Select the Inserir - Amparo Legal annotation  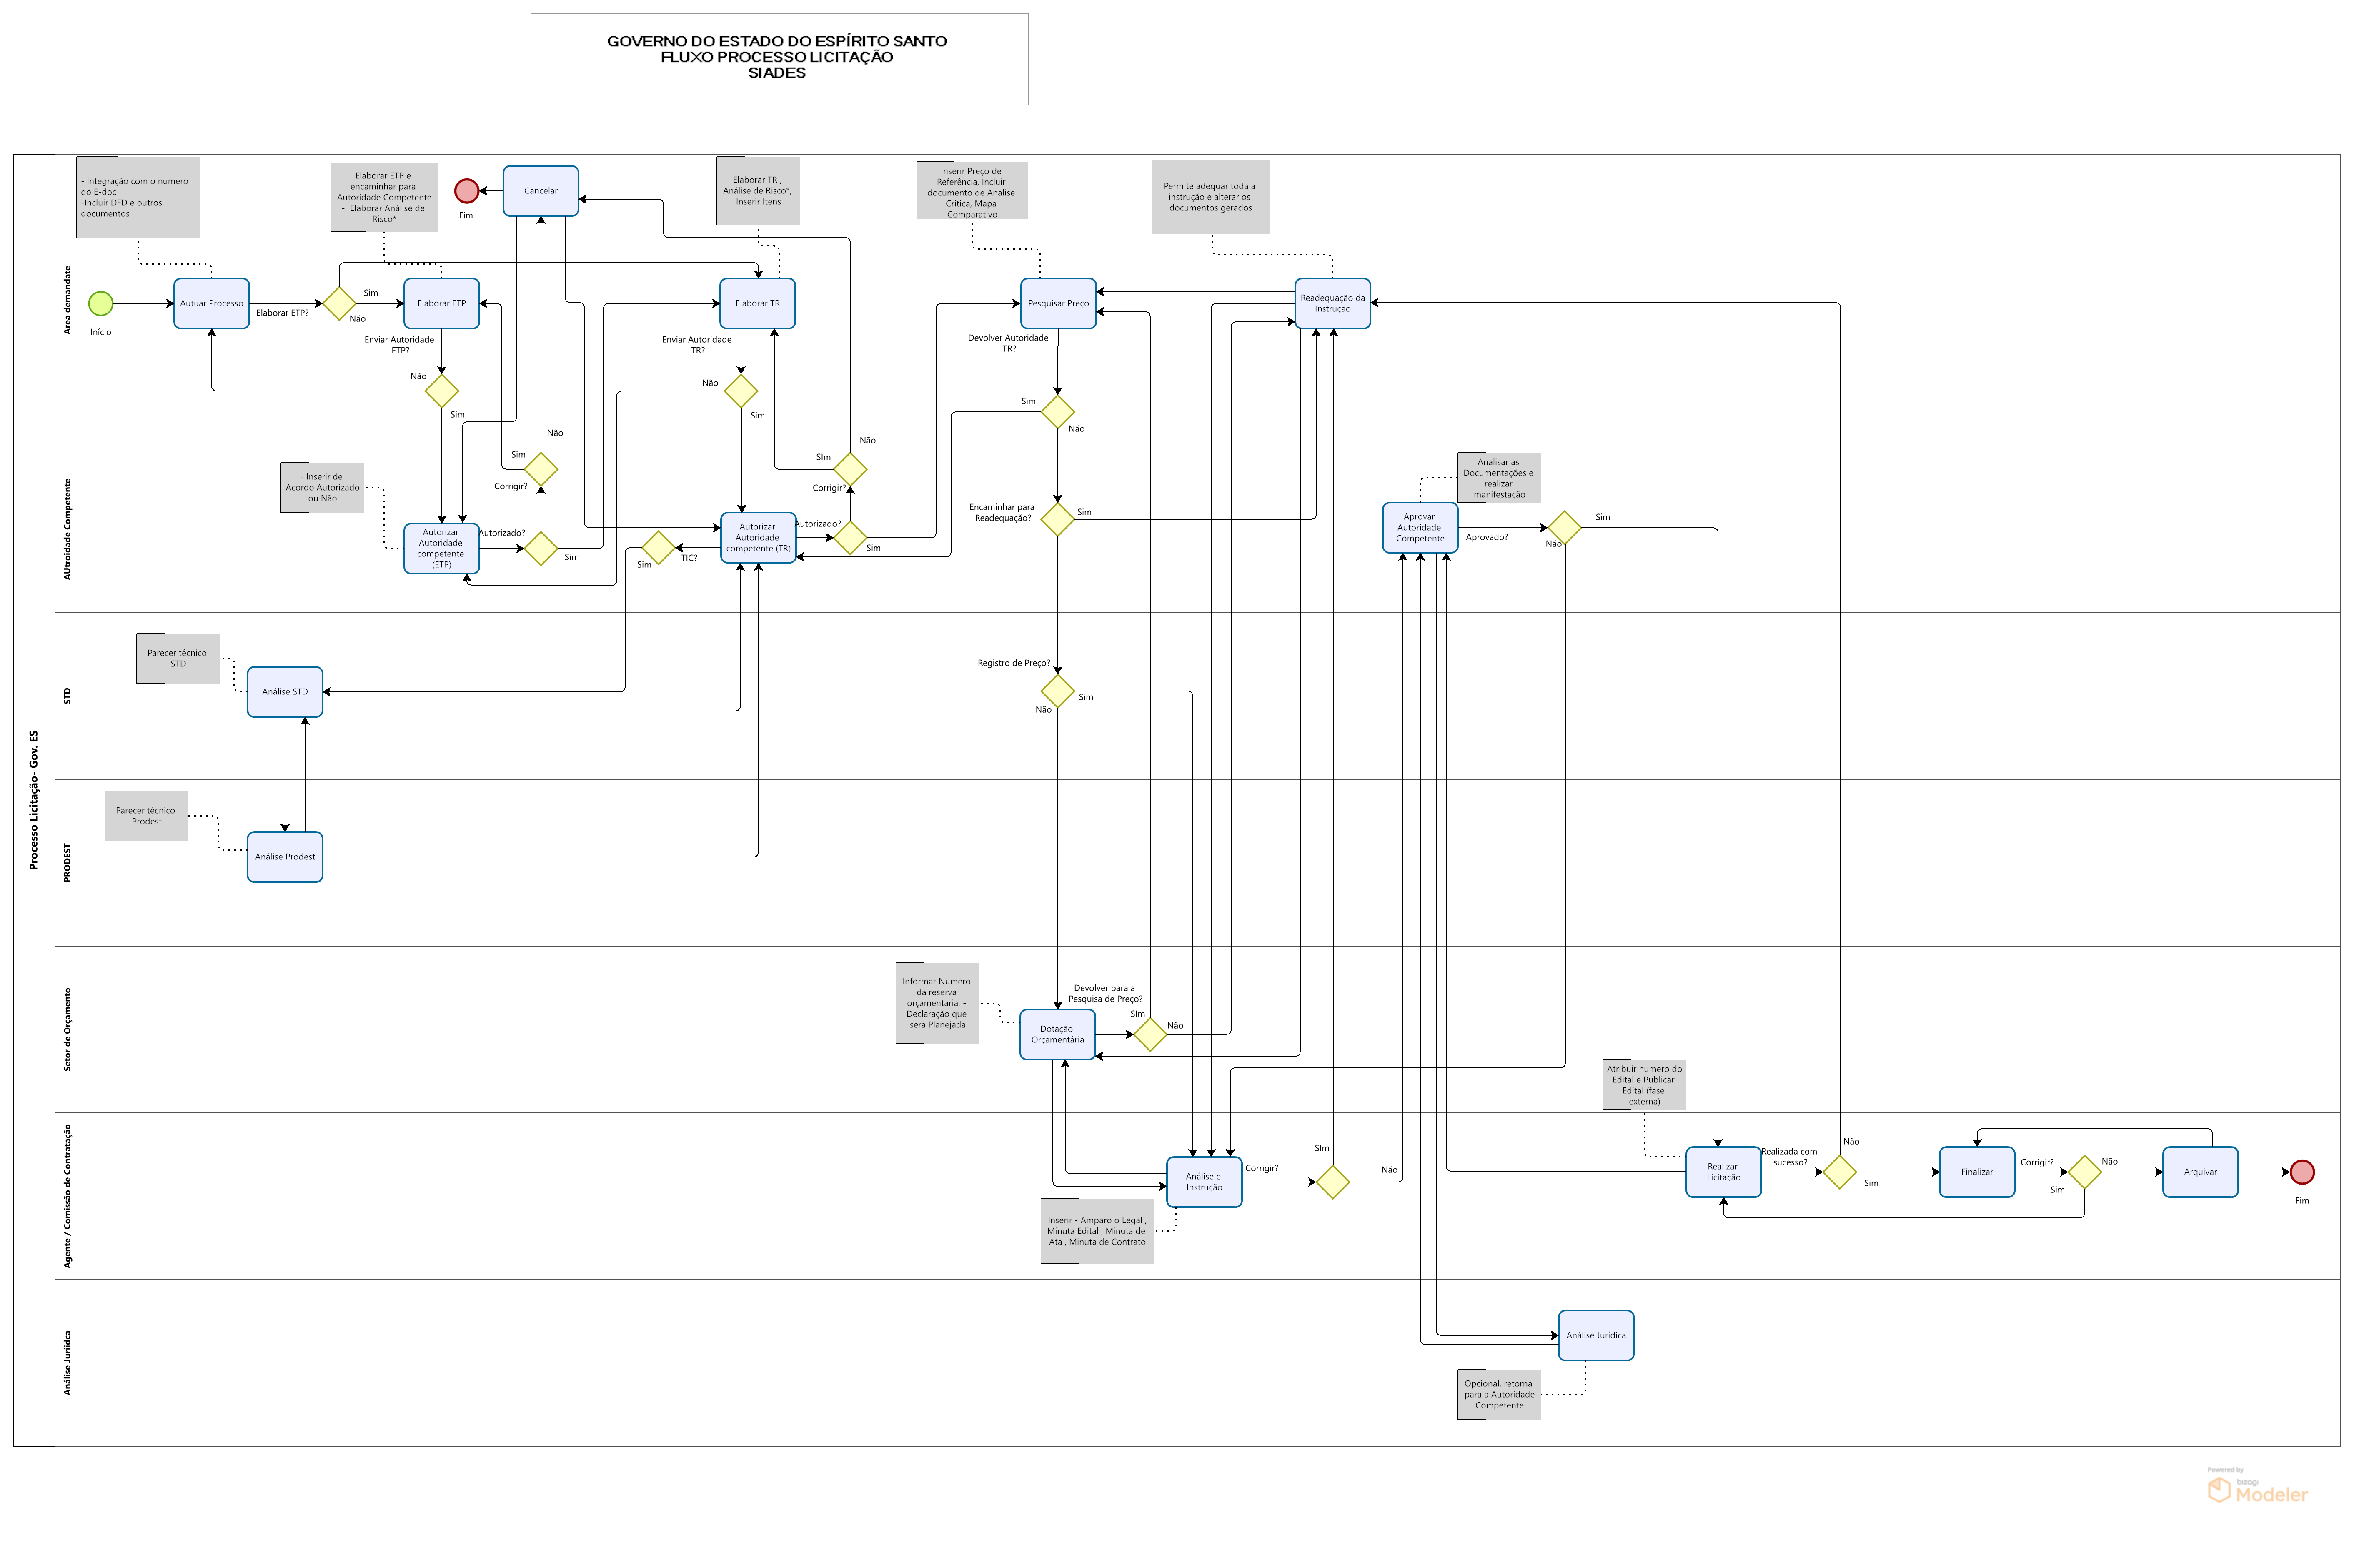click(1097, 1231)
